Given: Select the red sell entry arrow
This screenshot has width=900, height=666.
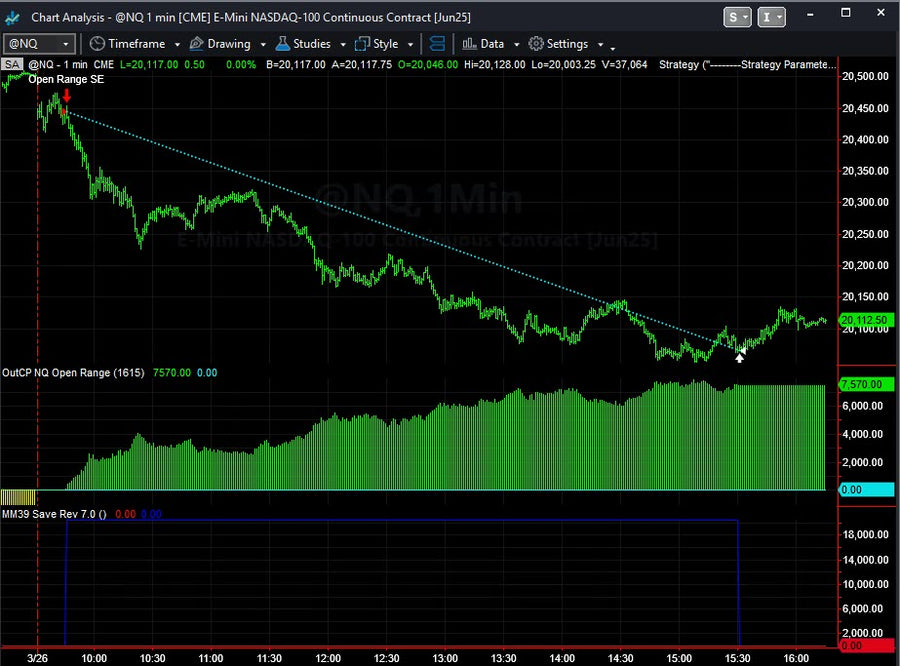Looking at the screenshot, I should pos(67,96).
